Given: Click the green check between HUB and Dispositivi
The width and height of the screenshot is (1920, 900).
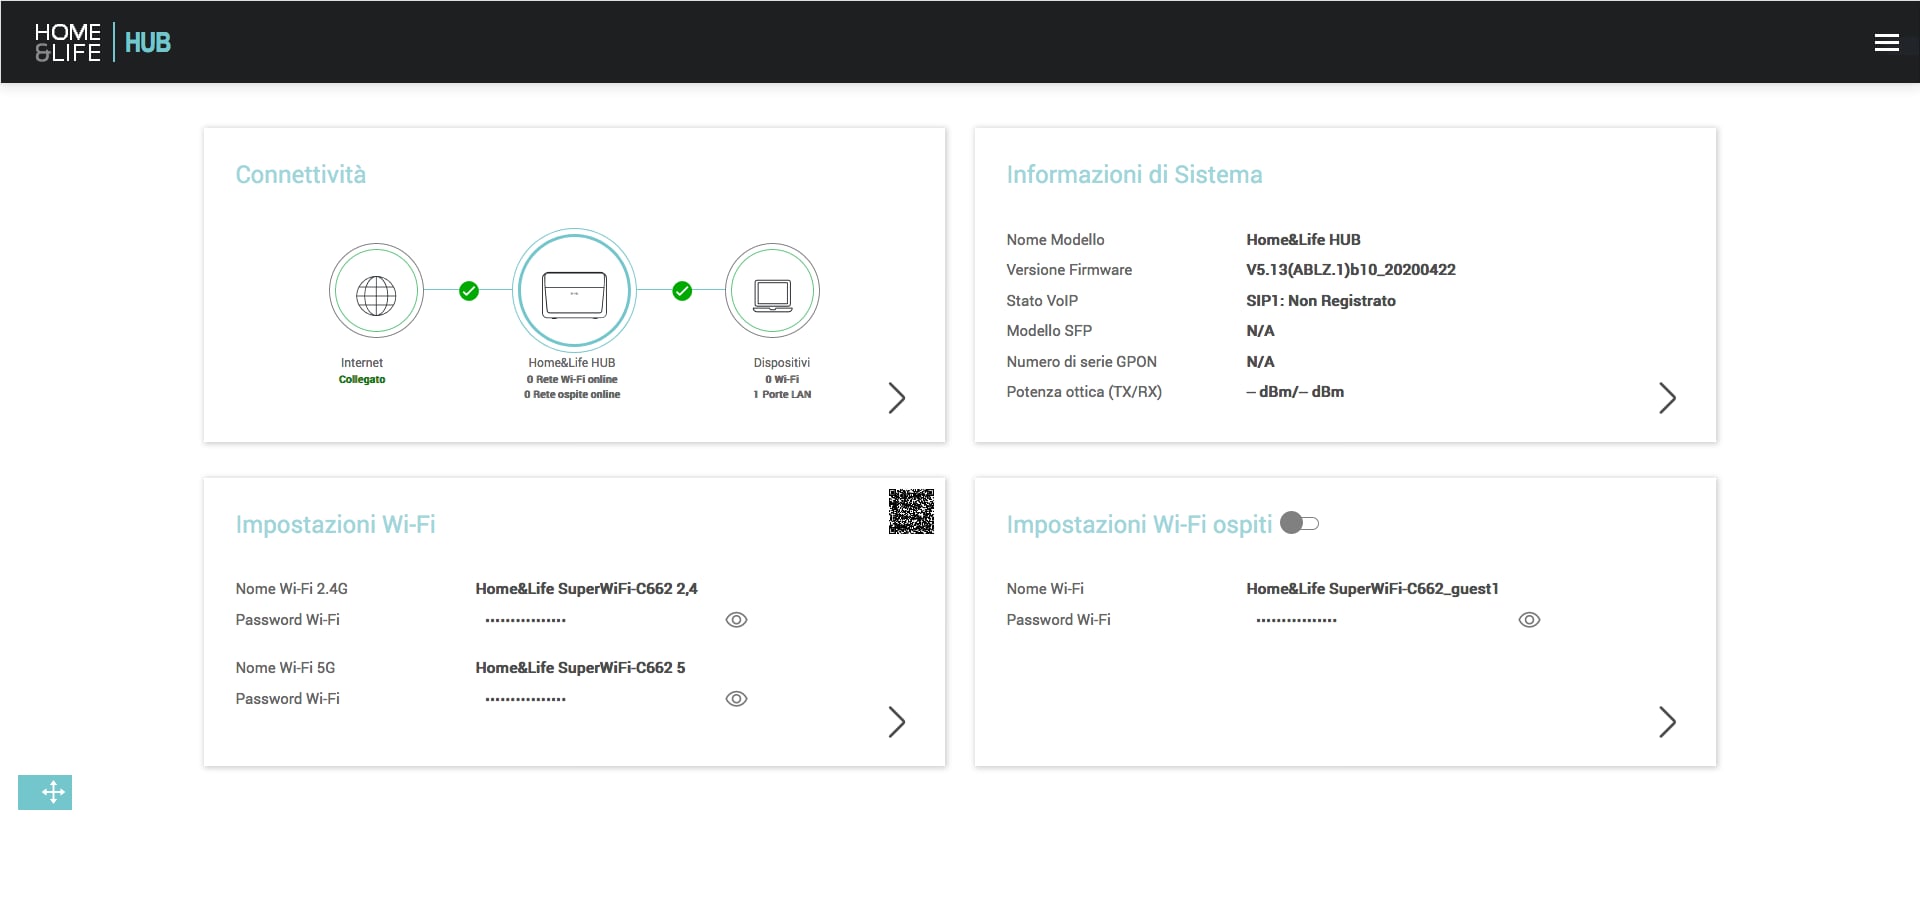Looking at the screenshot, I should pos(682,291).
